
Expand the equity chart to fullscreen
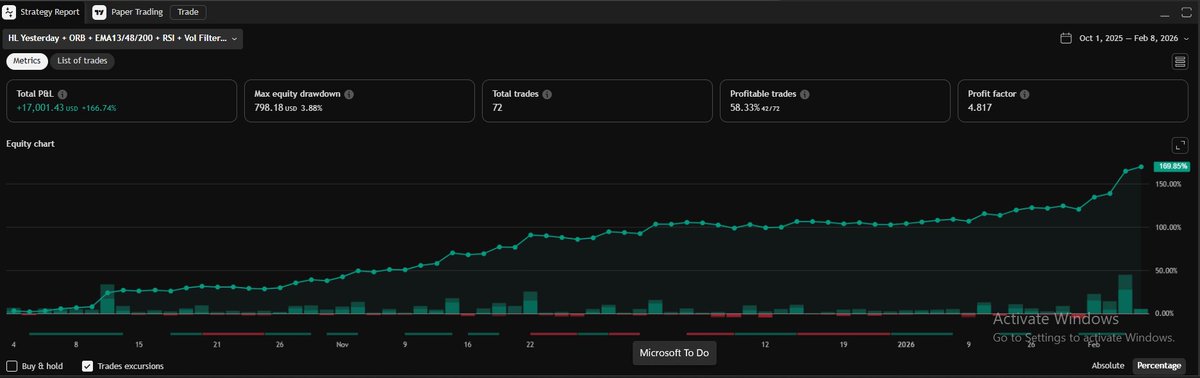[1181, 145]
